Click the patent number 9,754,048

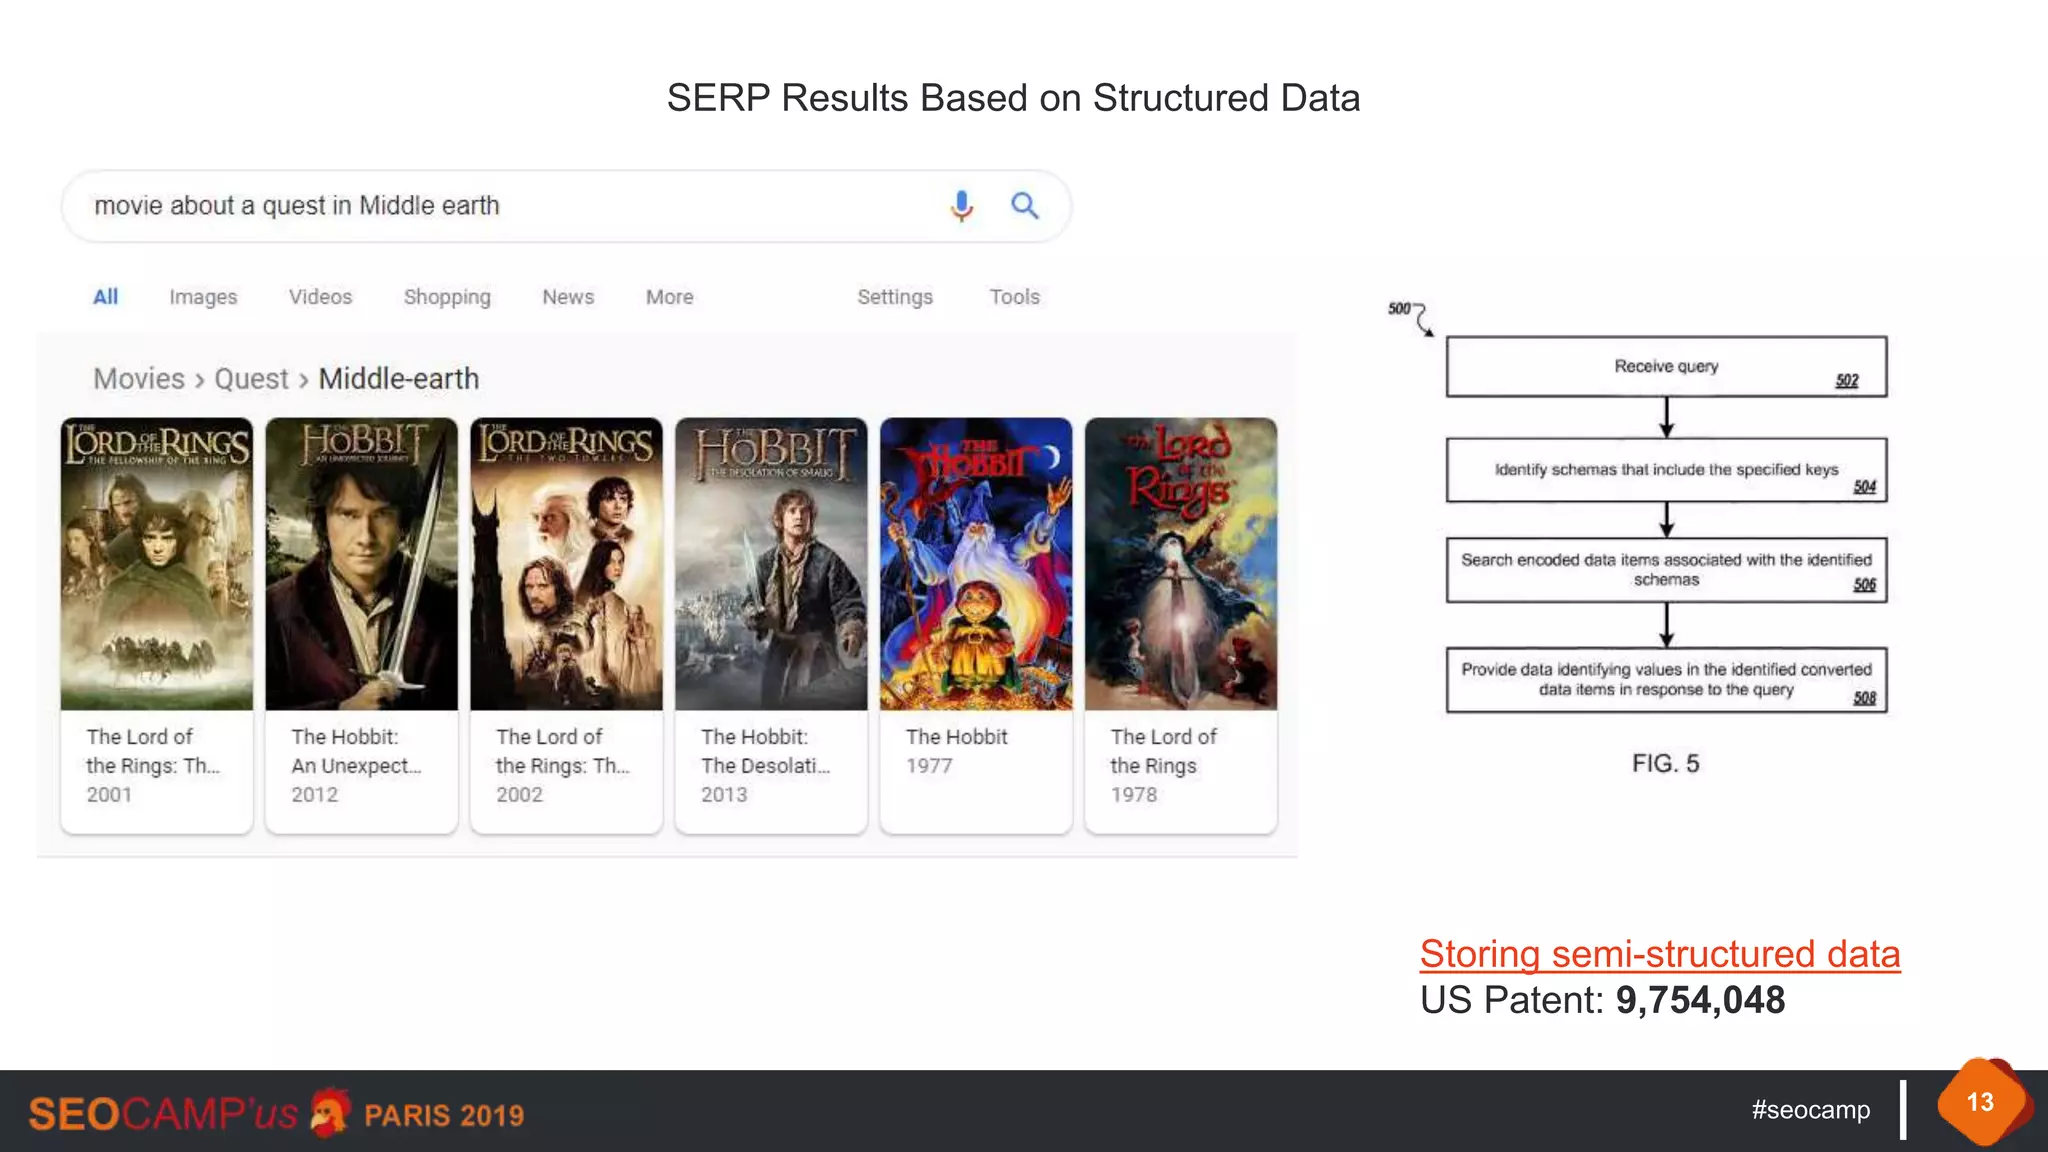[1700, 1000]
